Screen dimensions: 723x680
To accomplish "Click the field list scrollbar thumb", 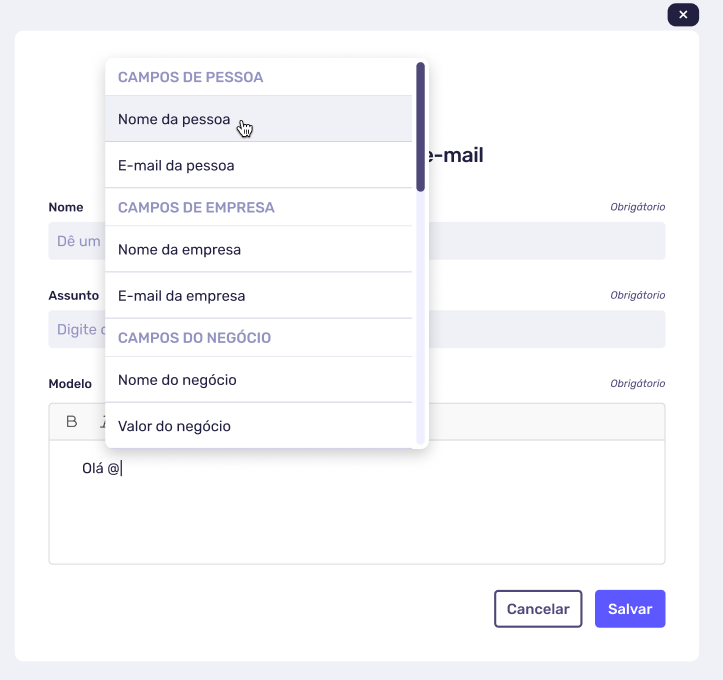I will pyautogui.click(x=420, y=125).
